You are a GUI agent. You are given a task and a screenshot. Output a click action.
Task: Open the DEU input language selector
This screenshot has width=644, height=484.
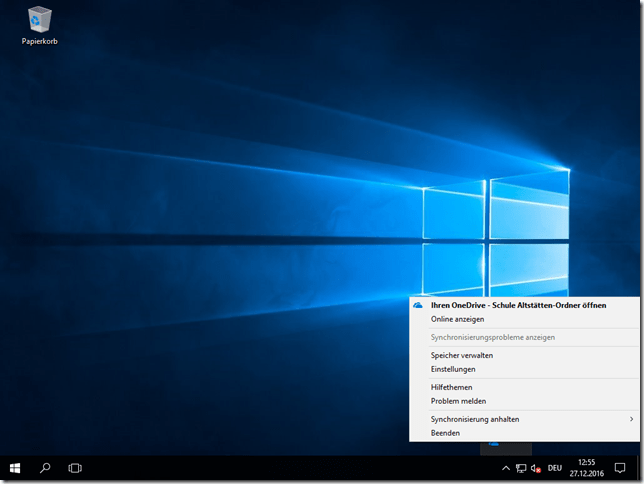pos(555,468)
